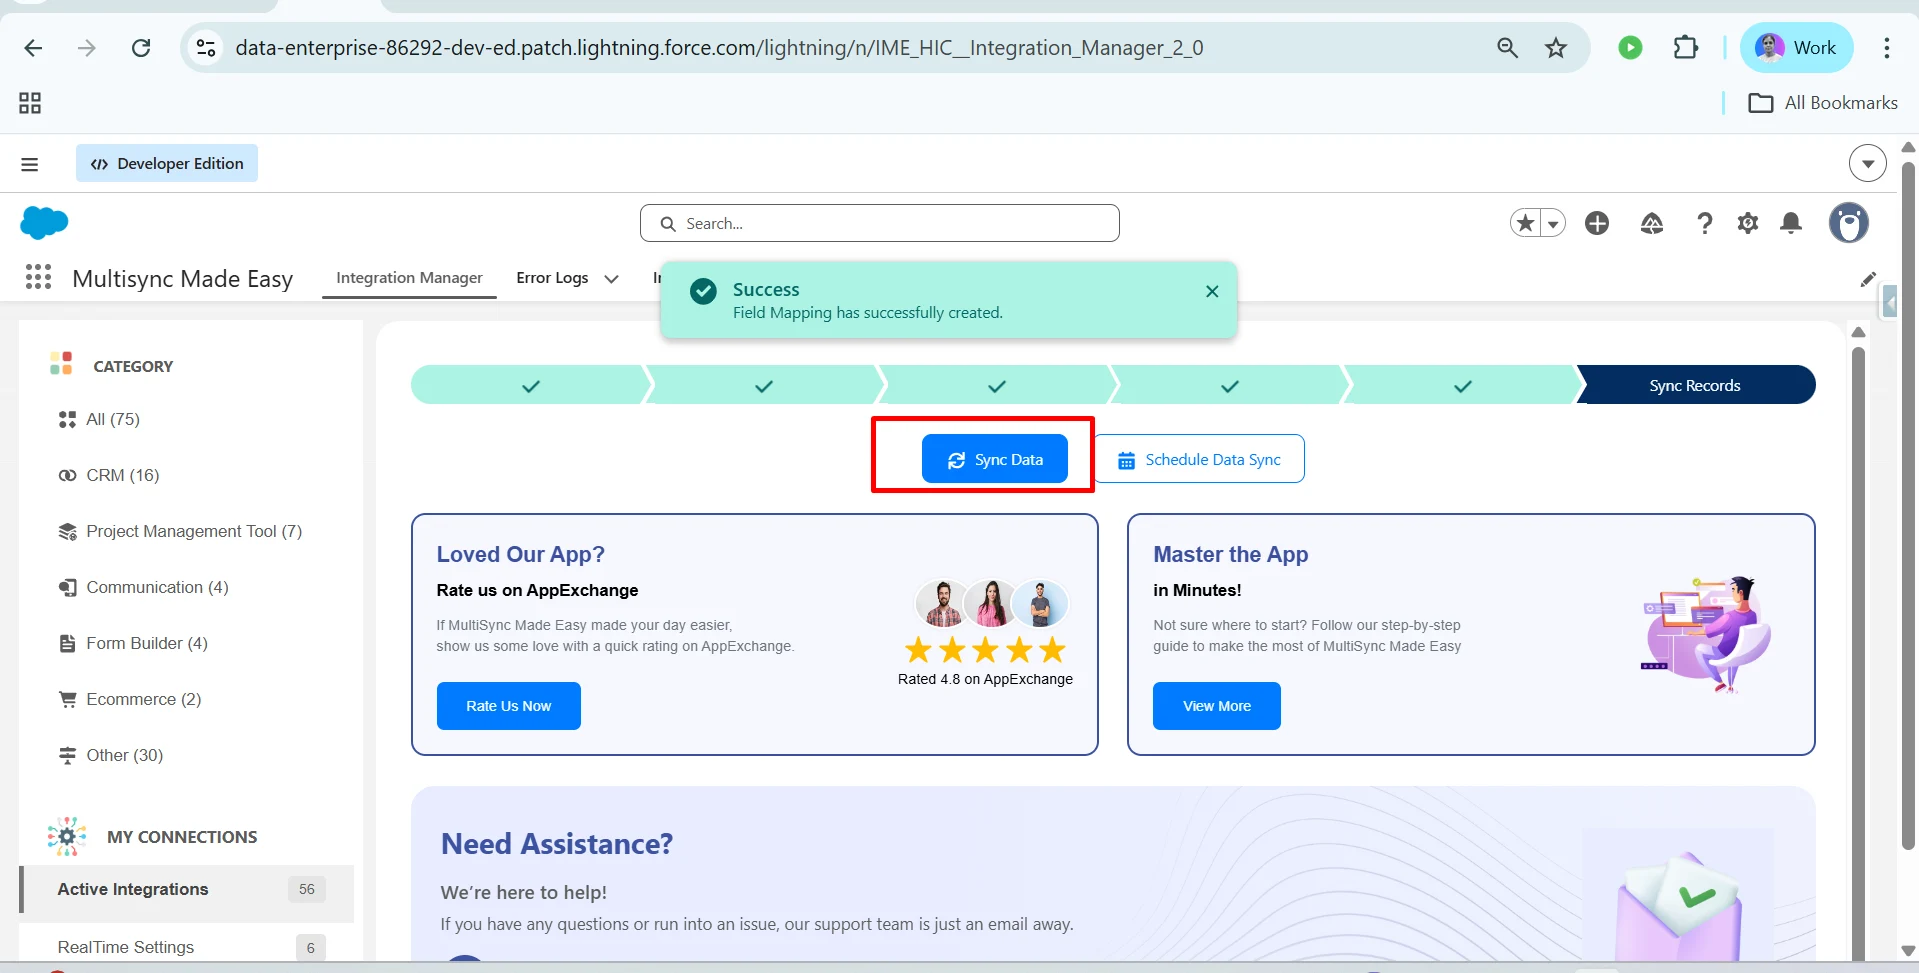The image size is (1919, 973).
Task: Go to the third completed step
Action: coord(997,385)
